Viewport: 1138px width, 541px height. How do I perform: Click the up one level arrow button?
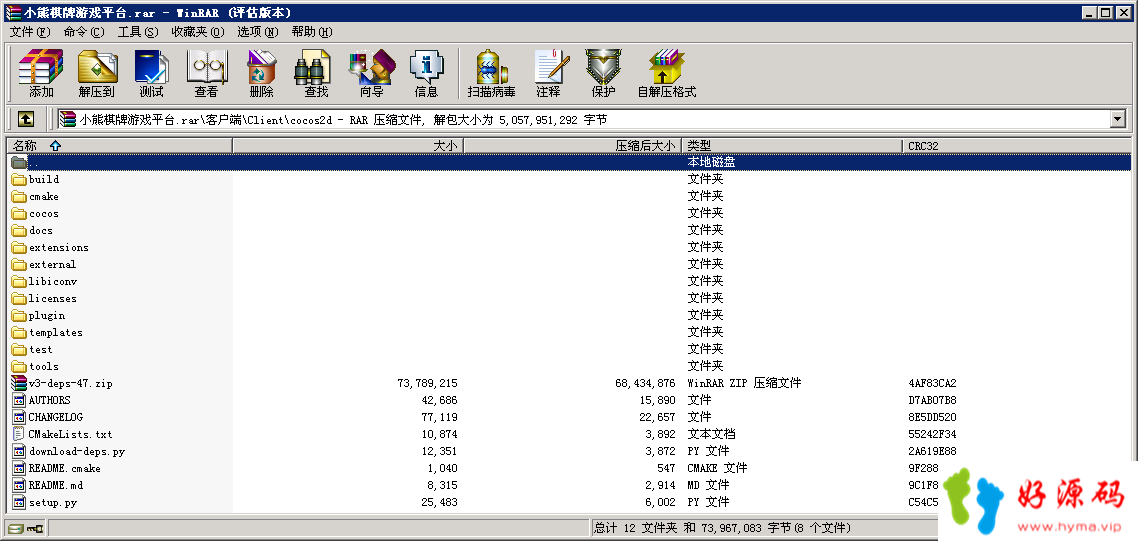click(x=25, y=118)
